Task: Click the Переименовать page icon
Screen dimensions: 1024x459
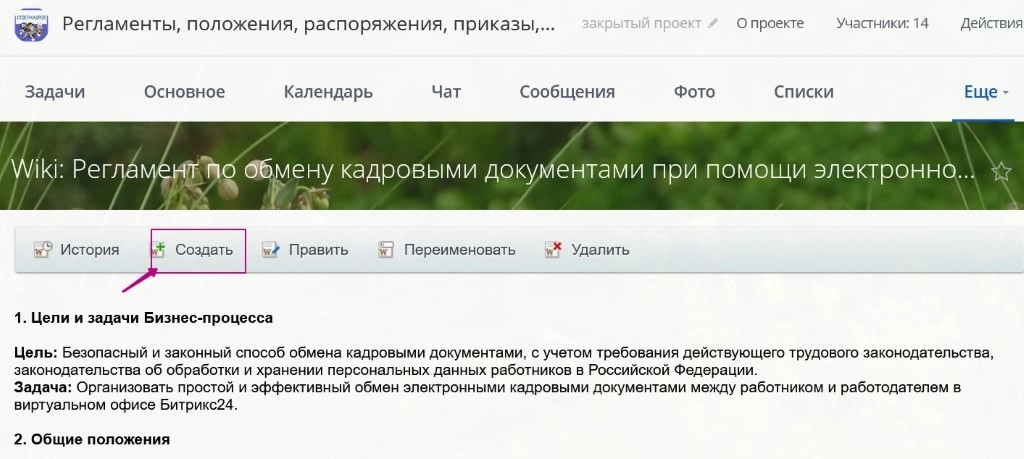Action: (x=386, y=249)
